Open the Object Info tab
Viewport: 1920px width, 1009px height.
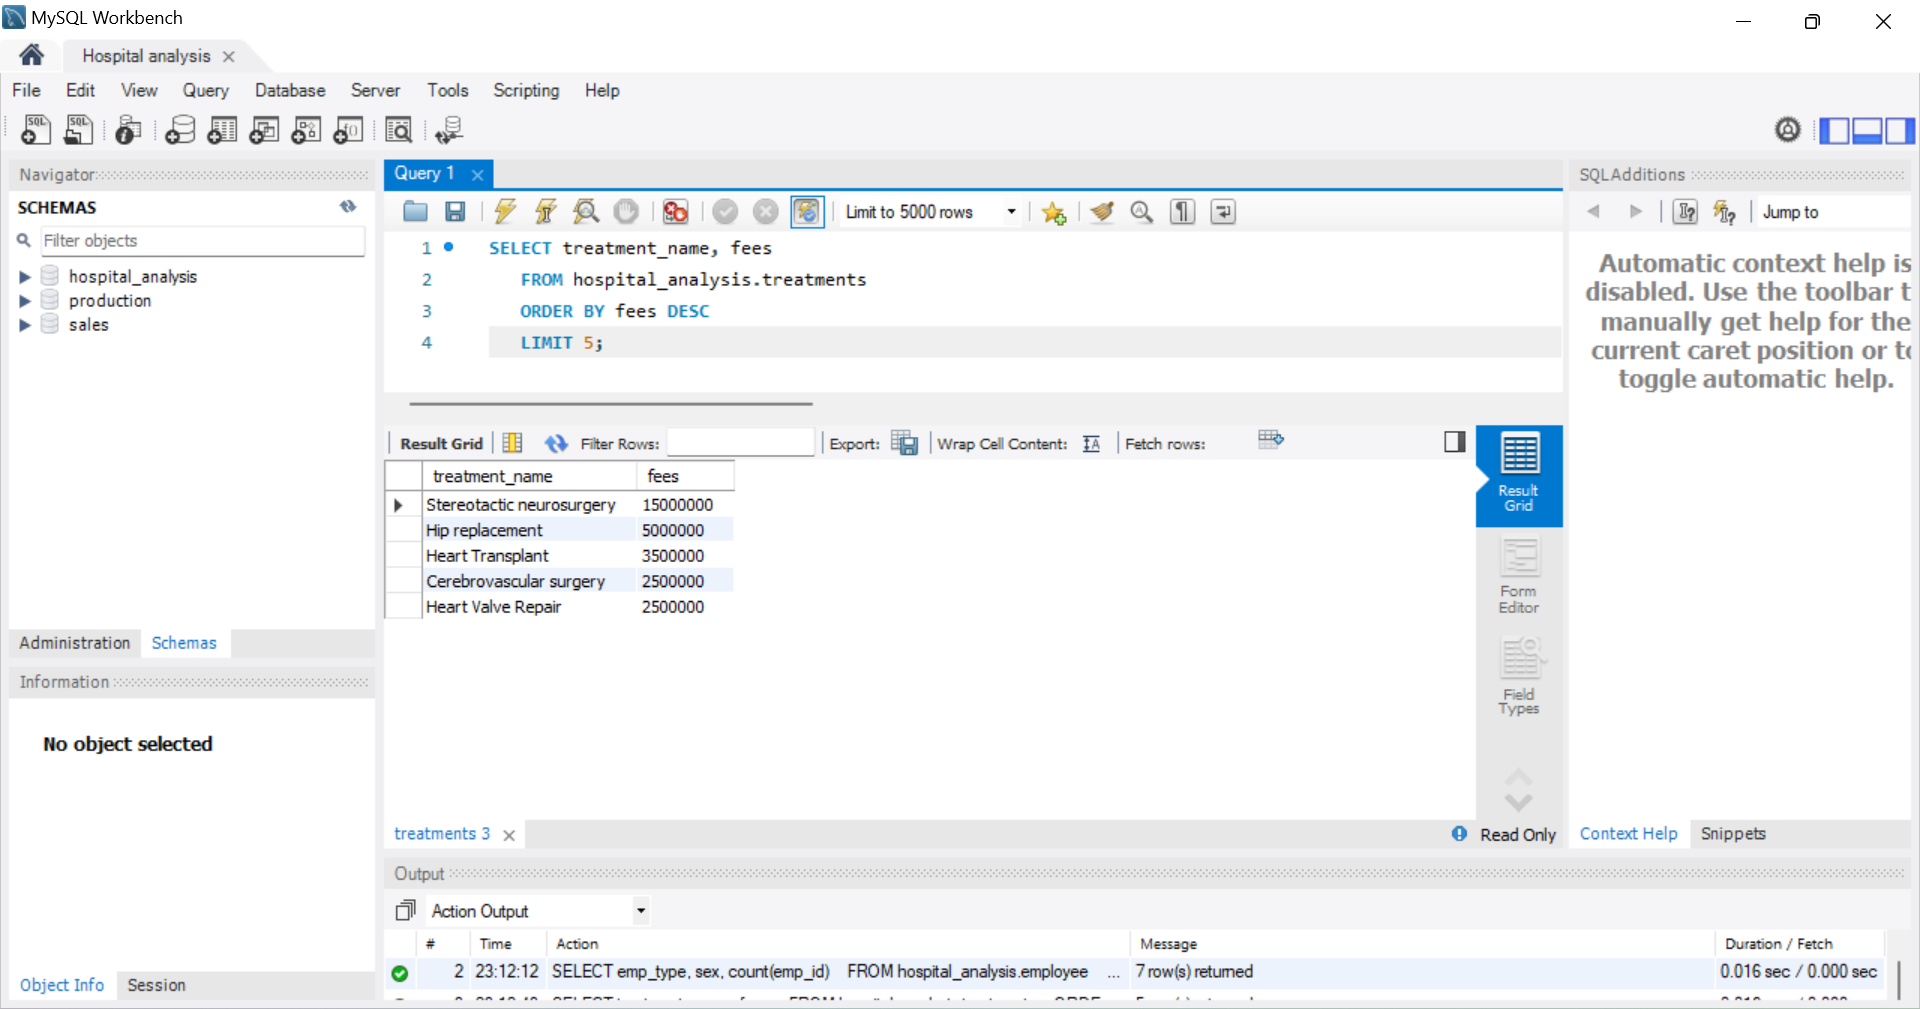click(62, 985)
